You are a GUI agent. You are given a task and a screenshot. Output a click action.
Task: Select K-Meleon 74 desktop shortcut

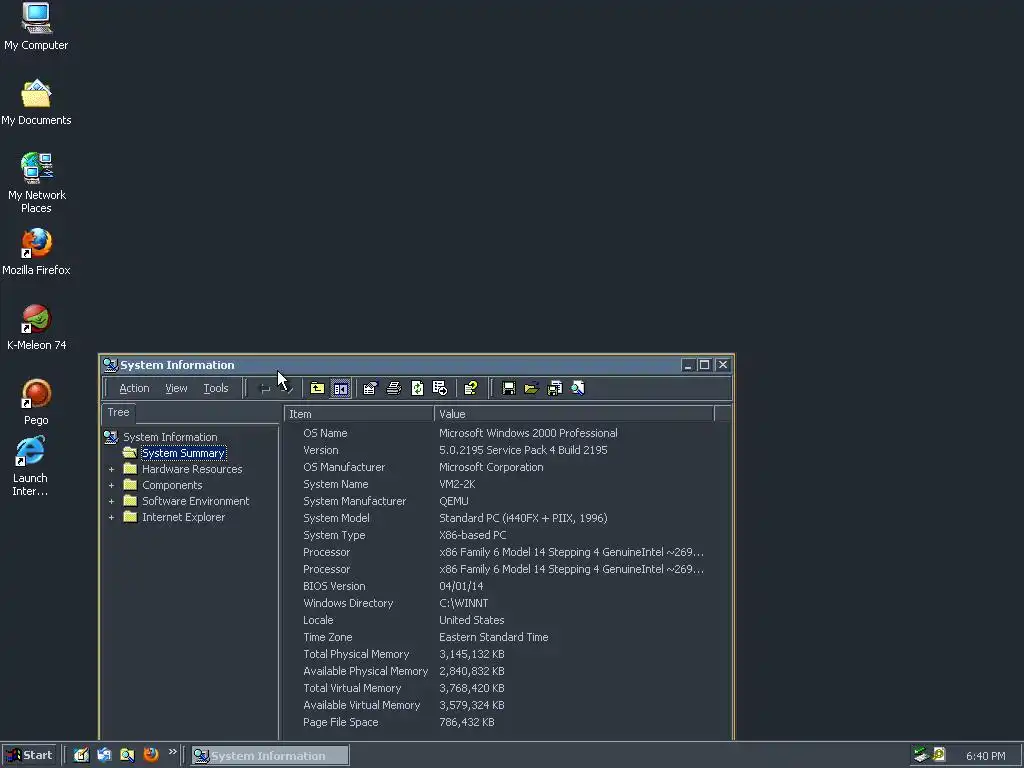pos(36,327)
